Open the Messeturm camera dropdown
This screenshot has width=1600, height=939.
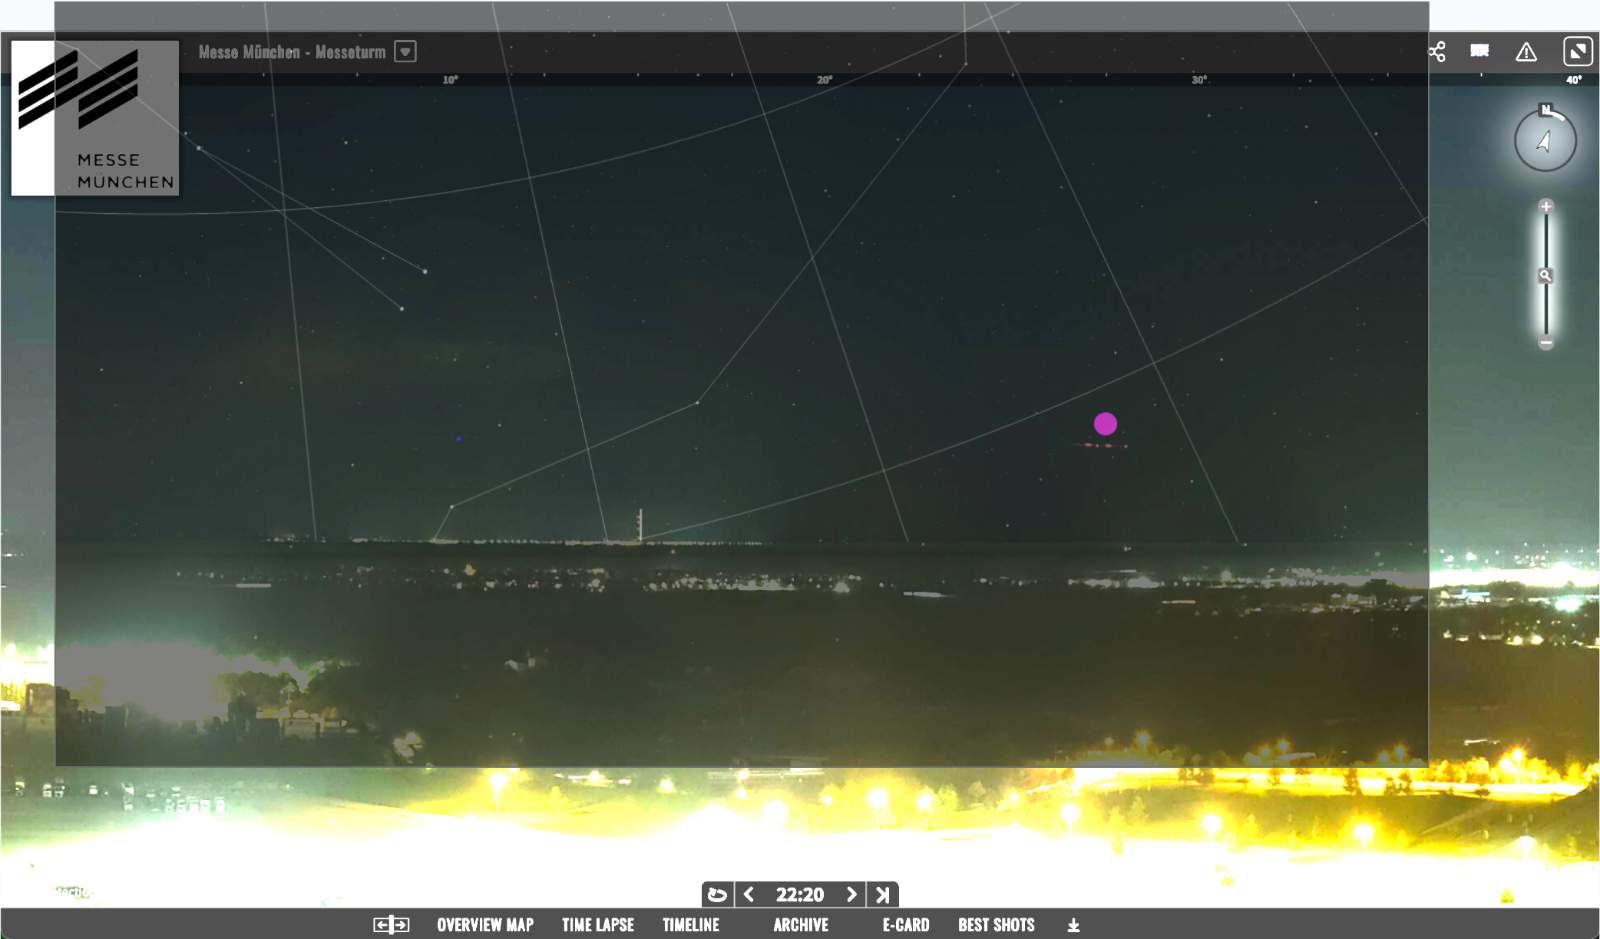click(x=405, y=52)
